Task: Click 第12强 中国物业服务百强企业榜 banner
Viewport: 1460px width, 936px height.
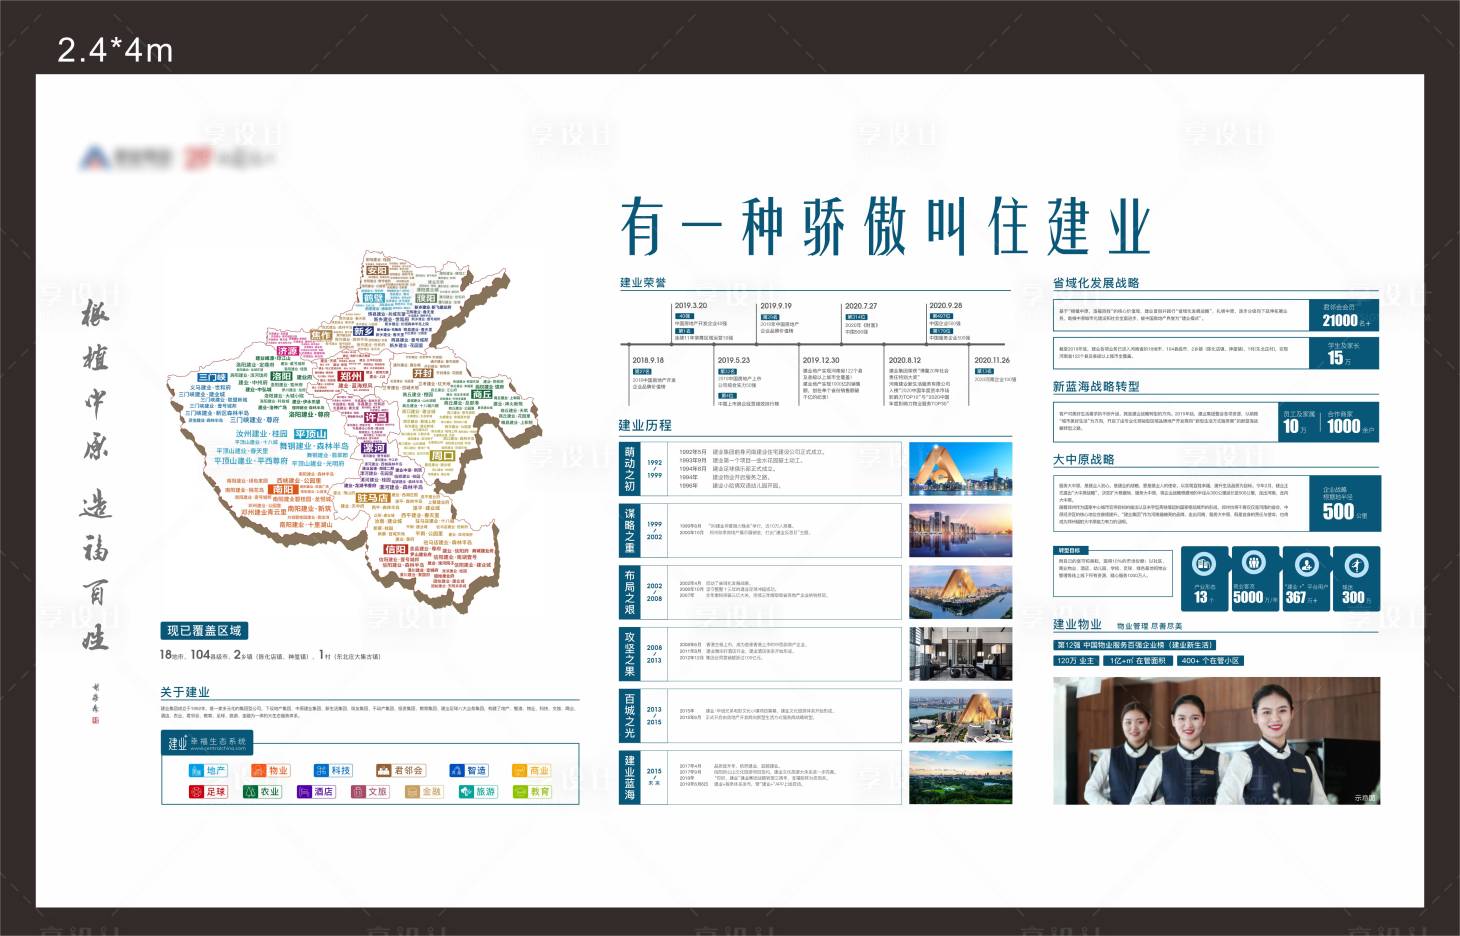Action: 1135,645
